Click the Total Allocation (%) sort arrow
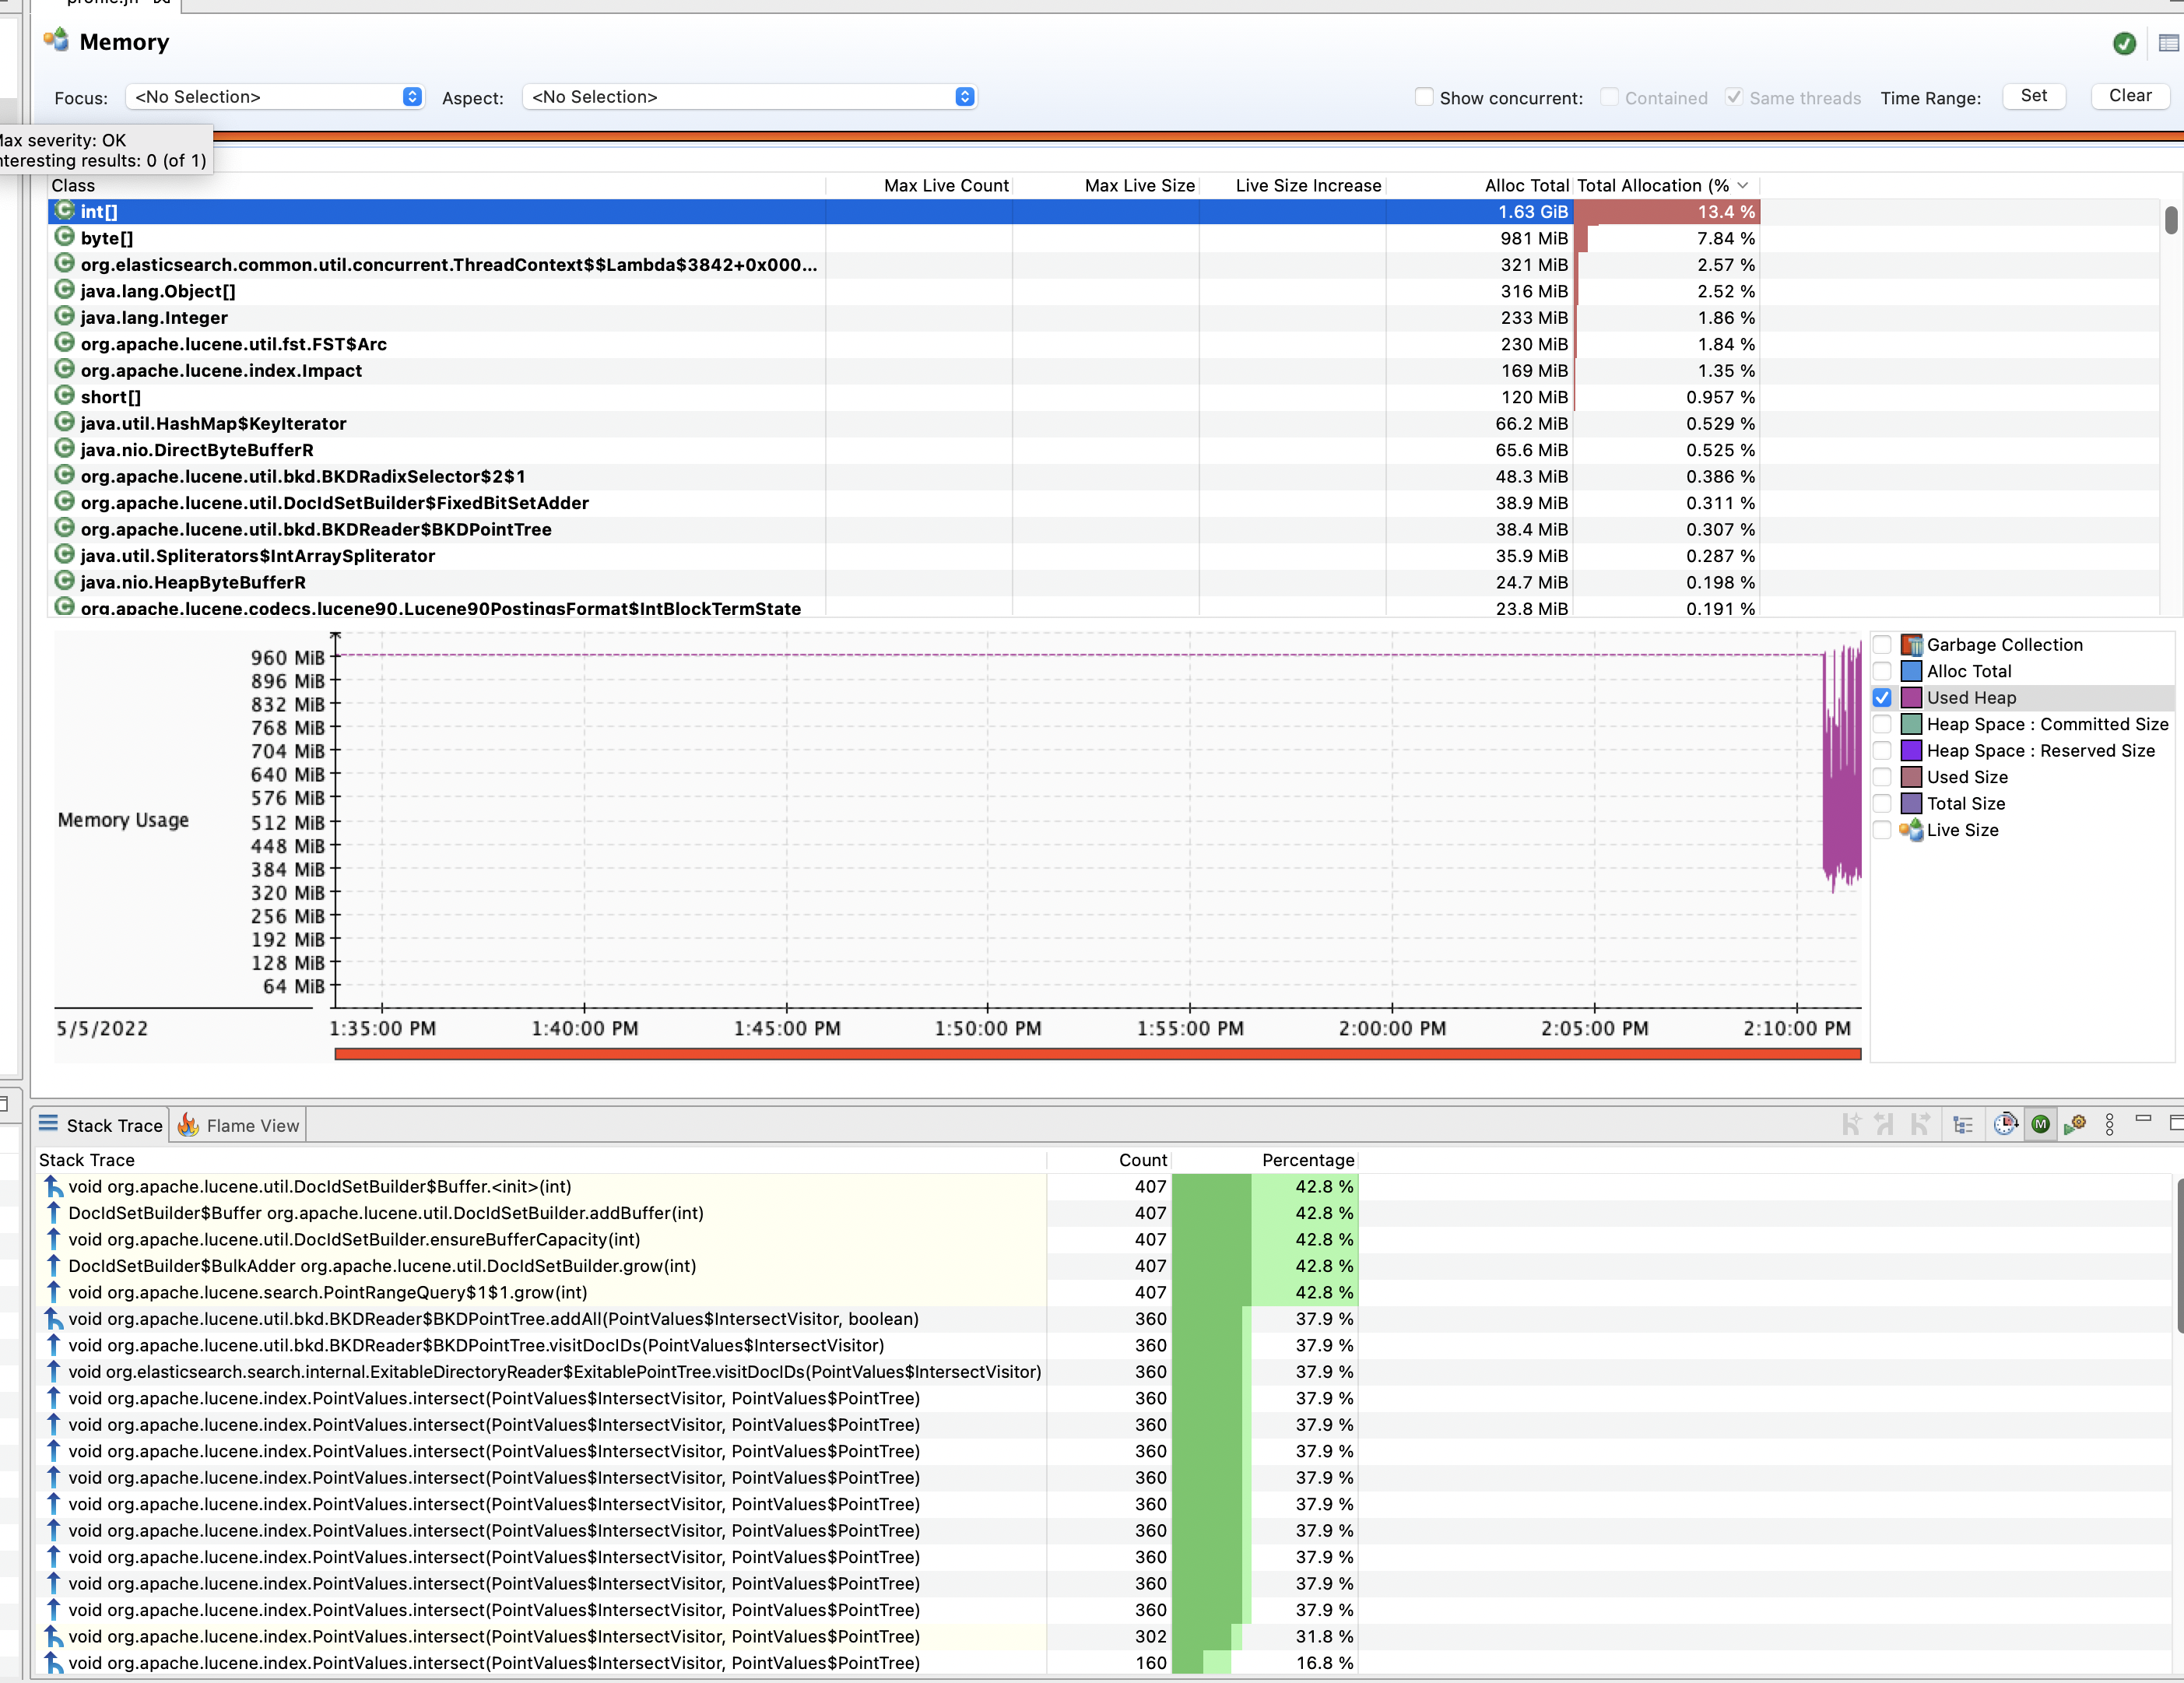 tap(1743, 186)
